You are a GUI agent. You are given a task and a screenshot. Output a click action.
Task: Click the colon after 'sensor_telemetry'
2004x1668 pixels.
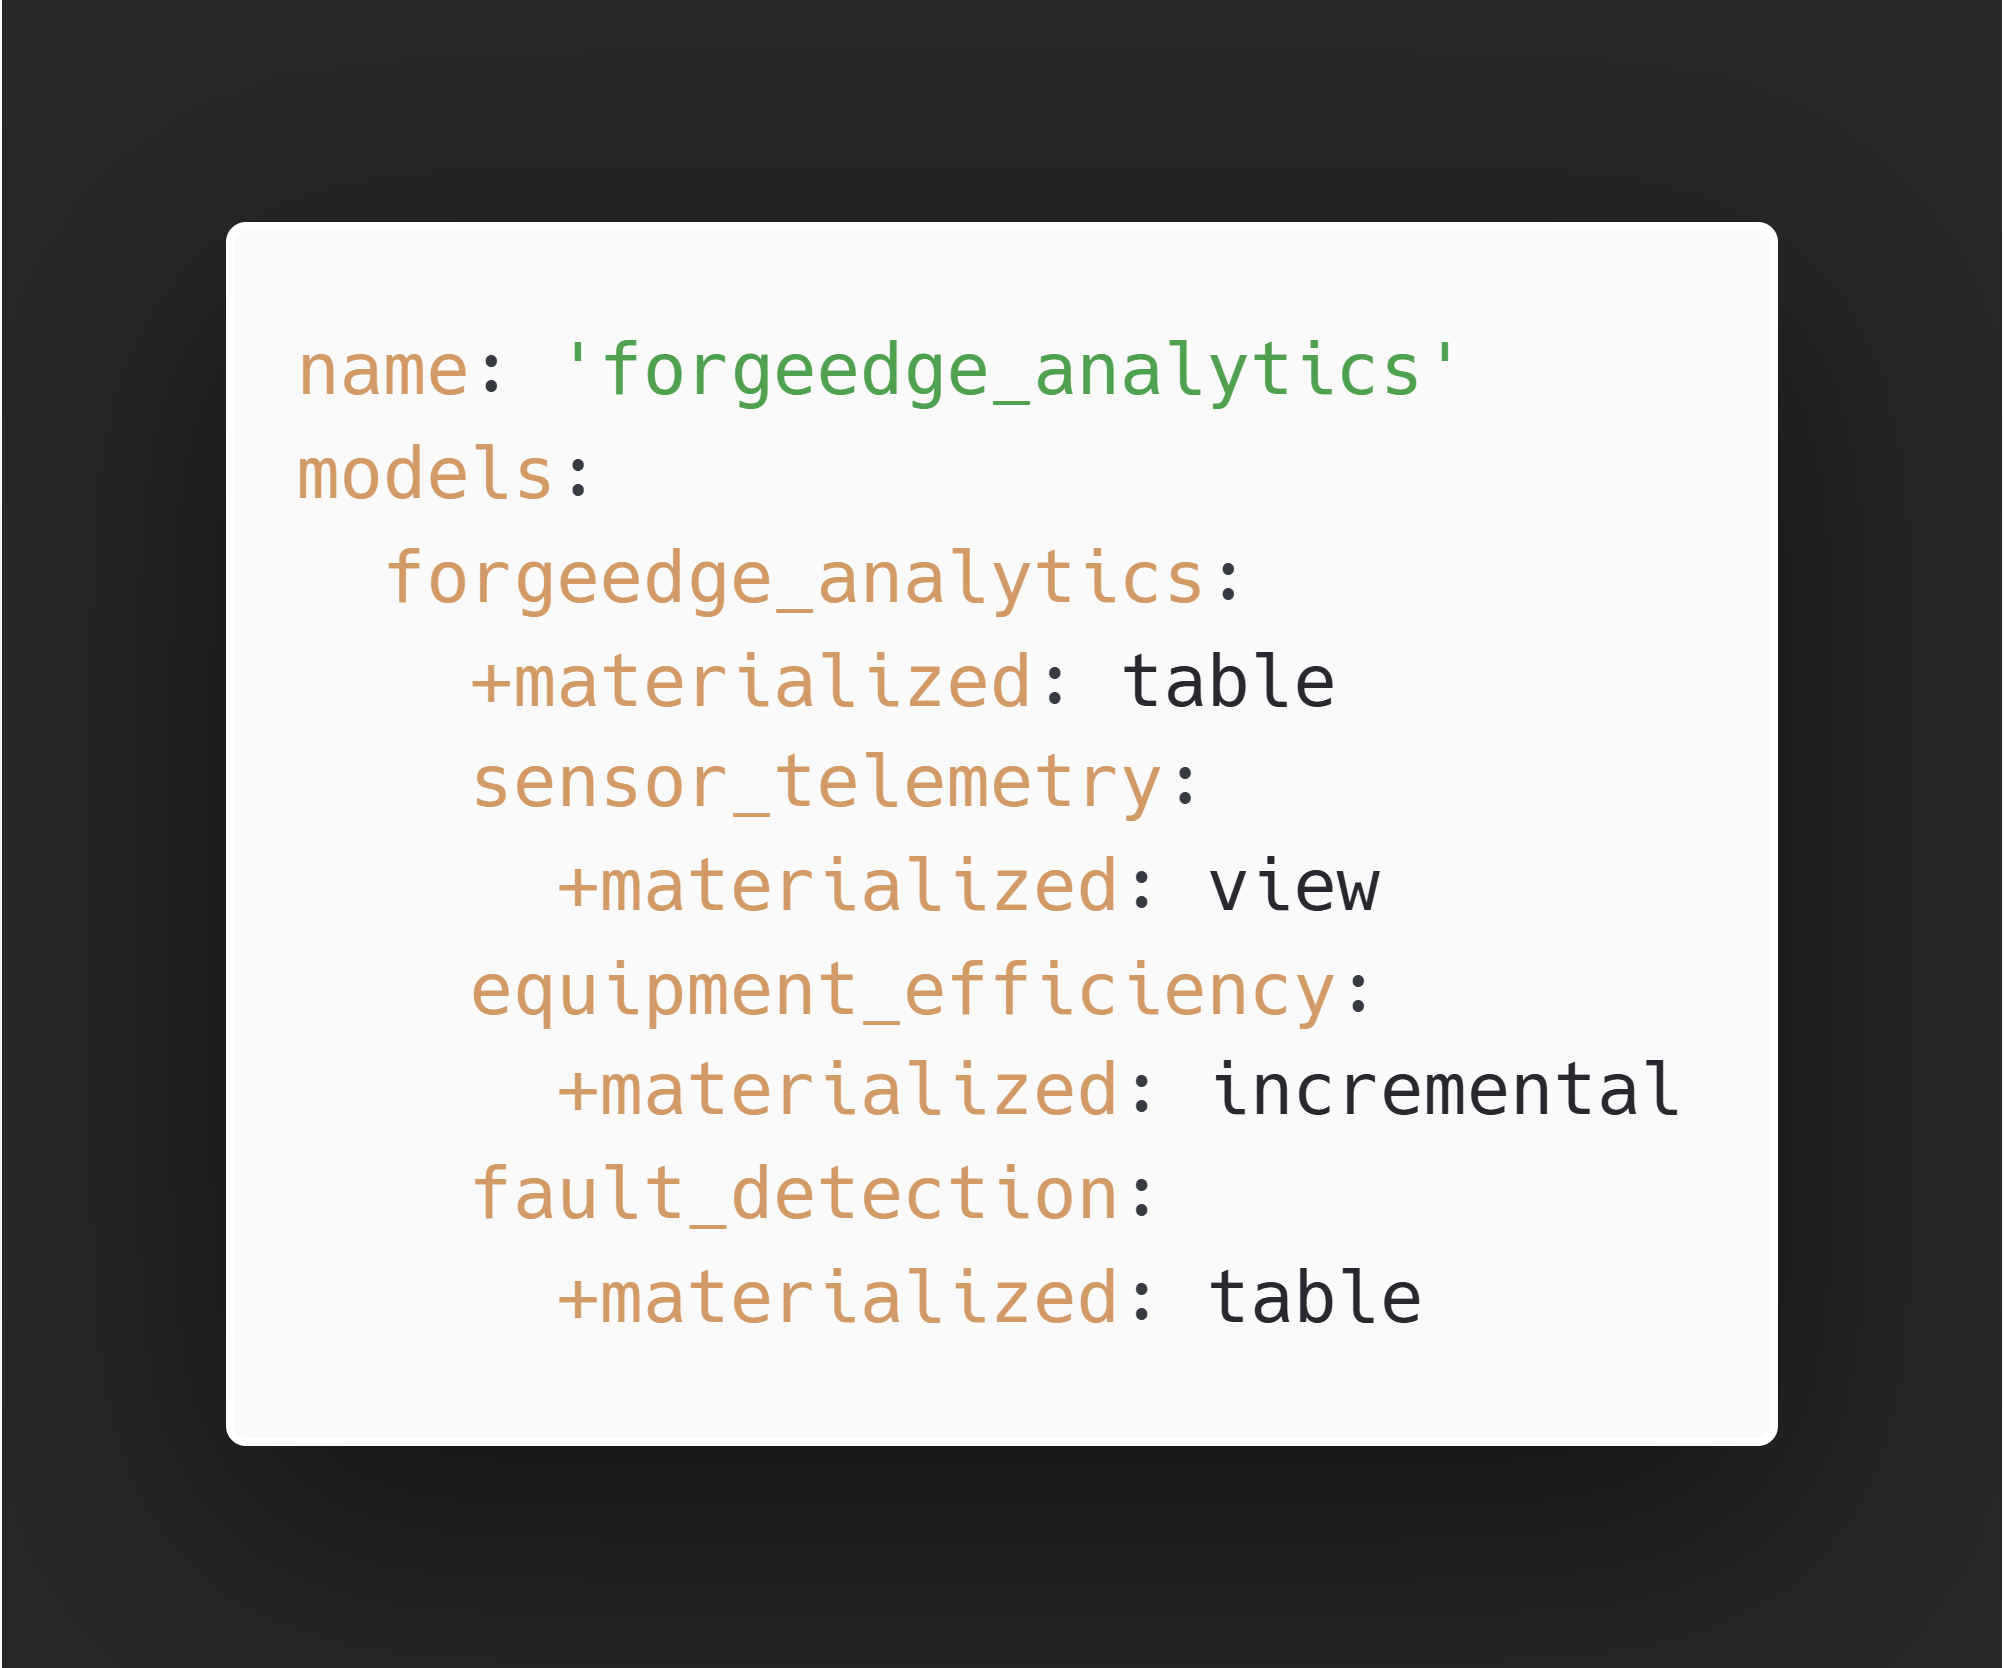click(1186, 786)
